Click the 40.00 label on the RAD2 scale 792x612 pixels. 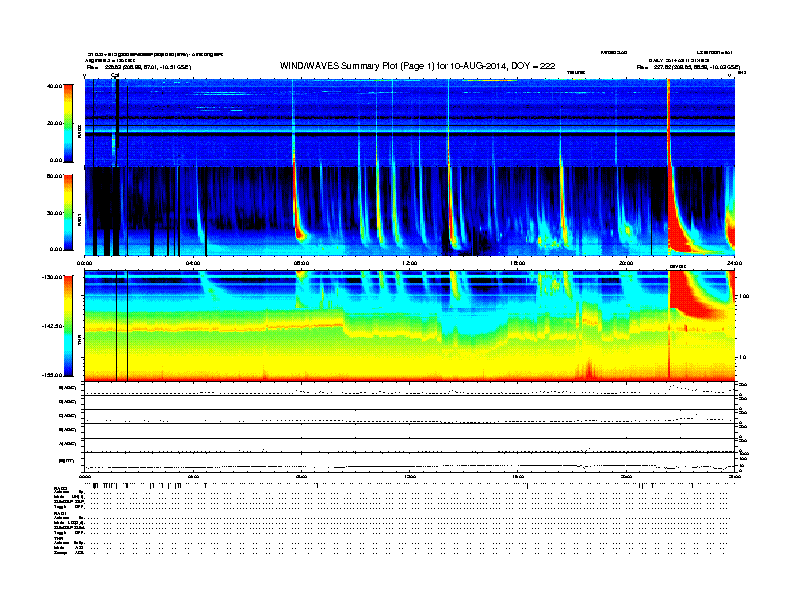(x=54, y=86)
